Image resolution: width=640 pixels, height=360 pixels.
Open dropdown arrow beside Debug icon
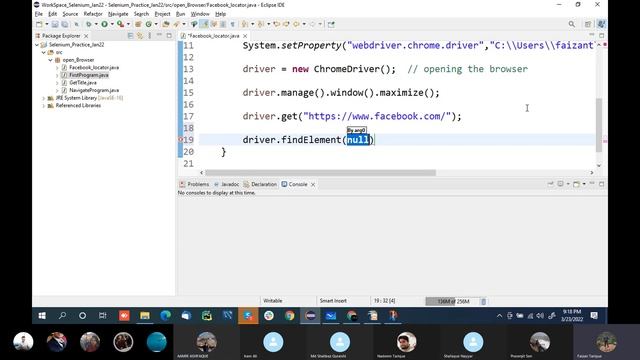coord(96,24)
